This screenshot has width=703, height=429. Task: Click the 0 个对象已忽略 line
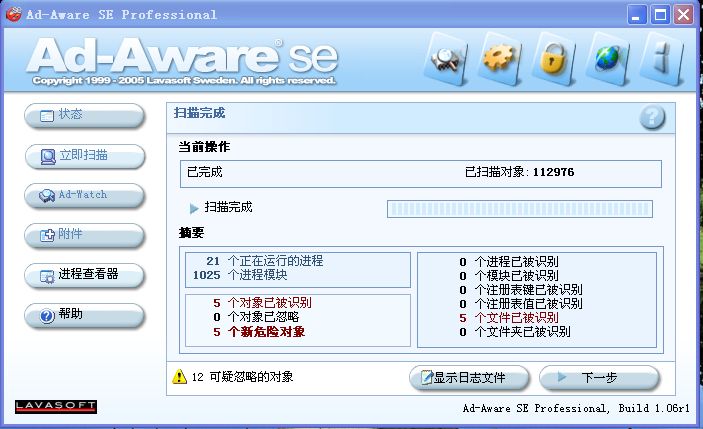pyautogui.click(x=256, y=317)
